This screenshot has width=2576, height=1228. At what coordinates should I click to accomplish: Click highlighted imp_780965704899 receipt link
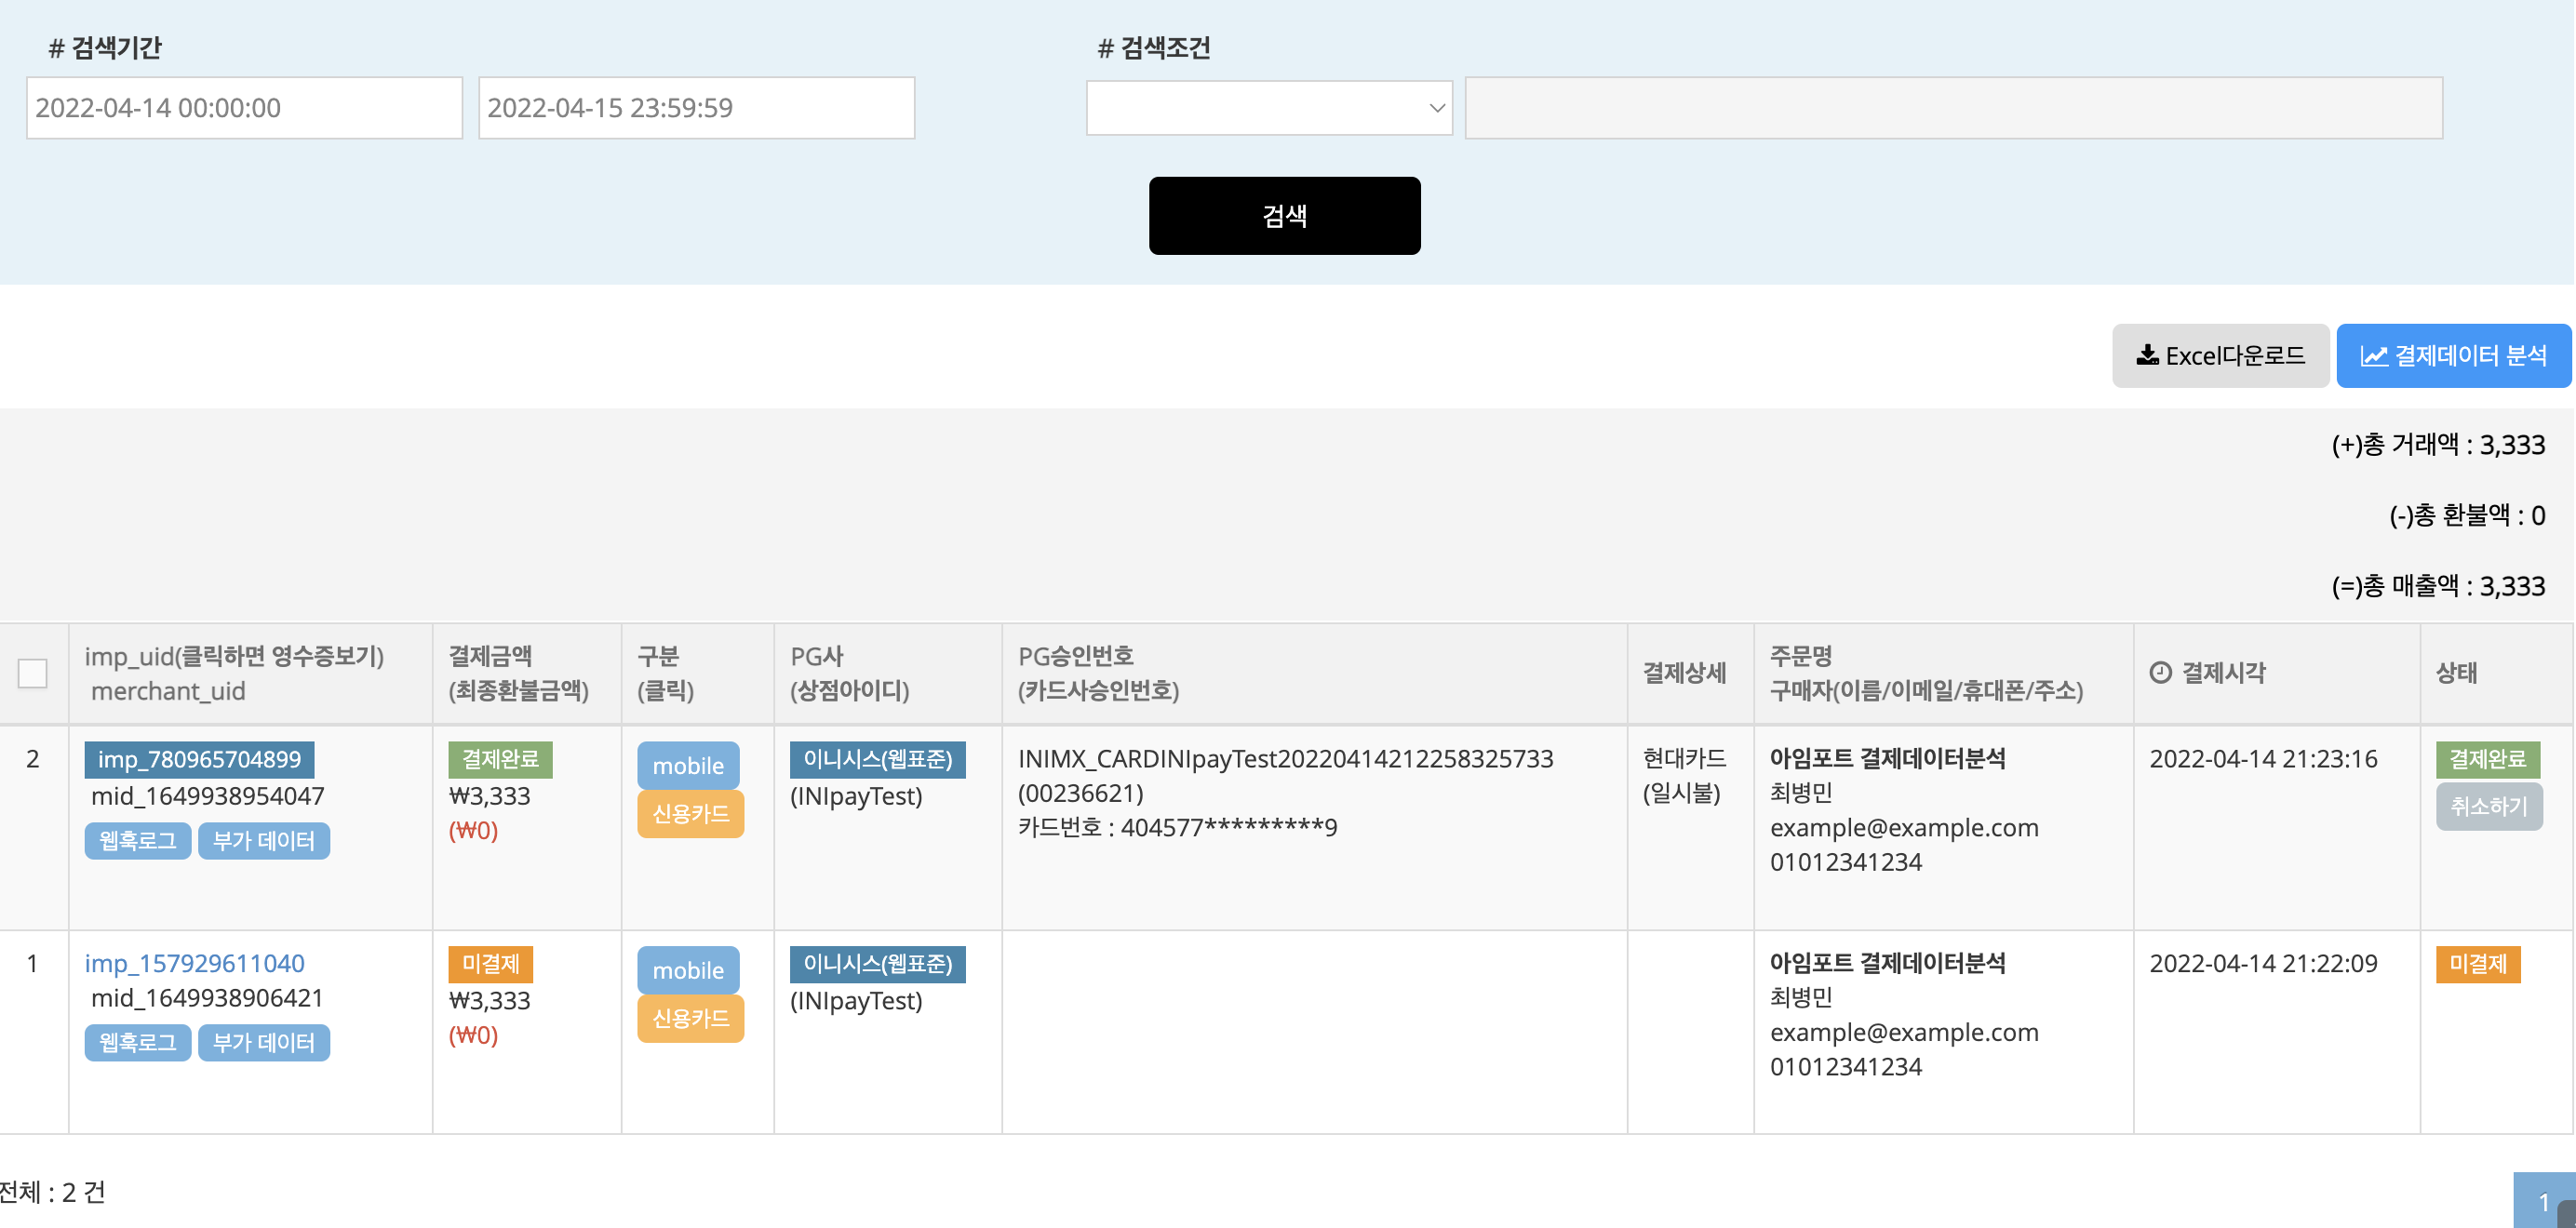pos(199,759)
